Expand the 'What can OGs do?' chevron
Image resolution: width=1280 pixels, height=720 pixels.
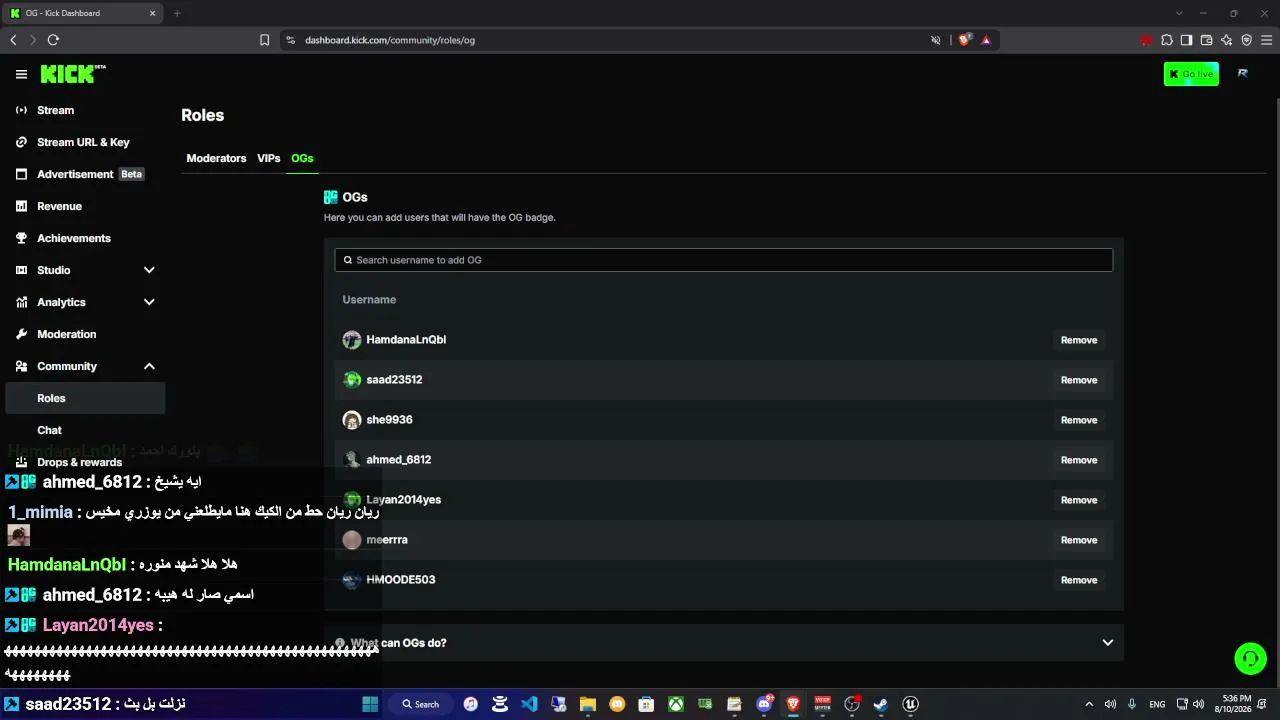pos(1107,643)
